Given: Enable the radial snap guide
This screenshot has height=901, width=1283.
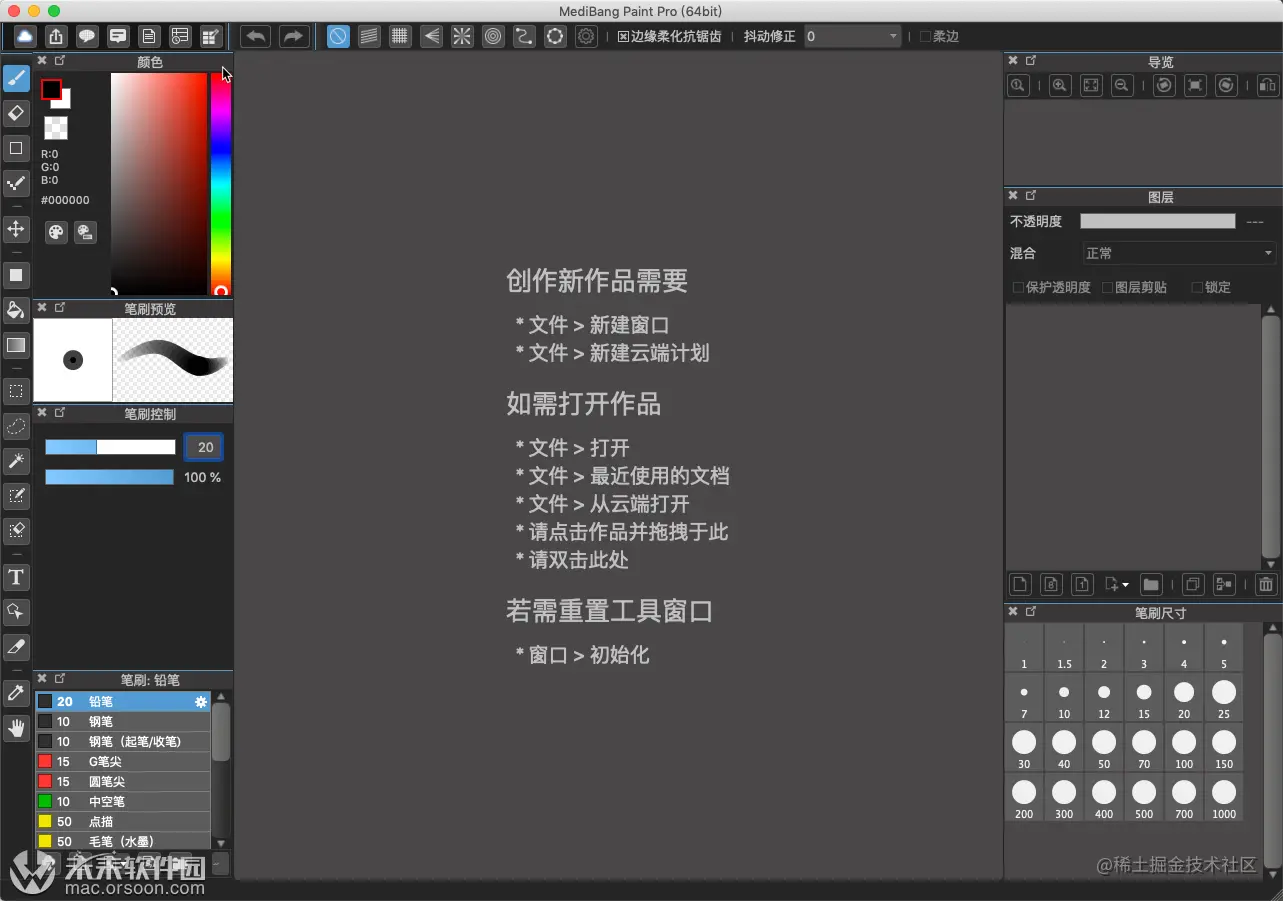Looking at the screenshot, I should point(462,36).
